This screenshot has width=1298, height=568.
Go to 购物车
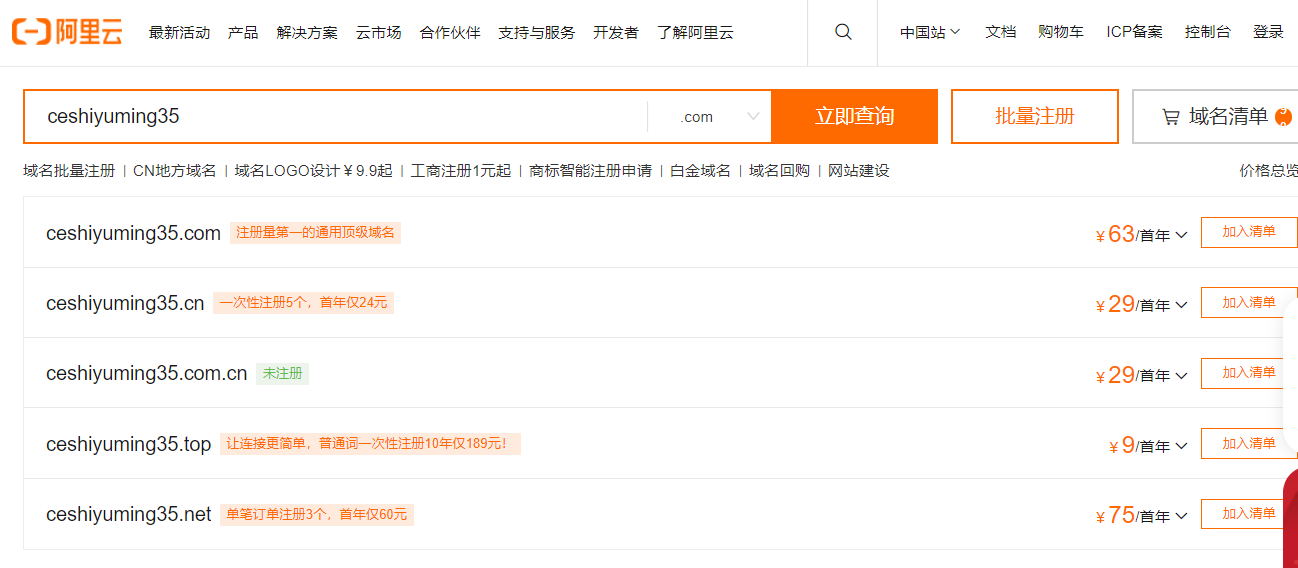tap(1061, 32)
